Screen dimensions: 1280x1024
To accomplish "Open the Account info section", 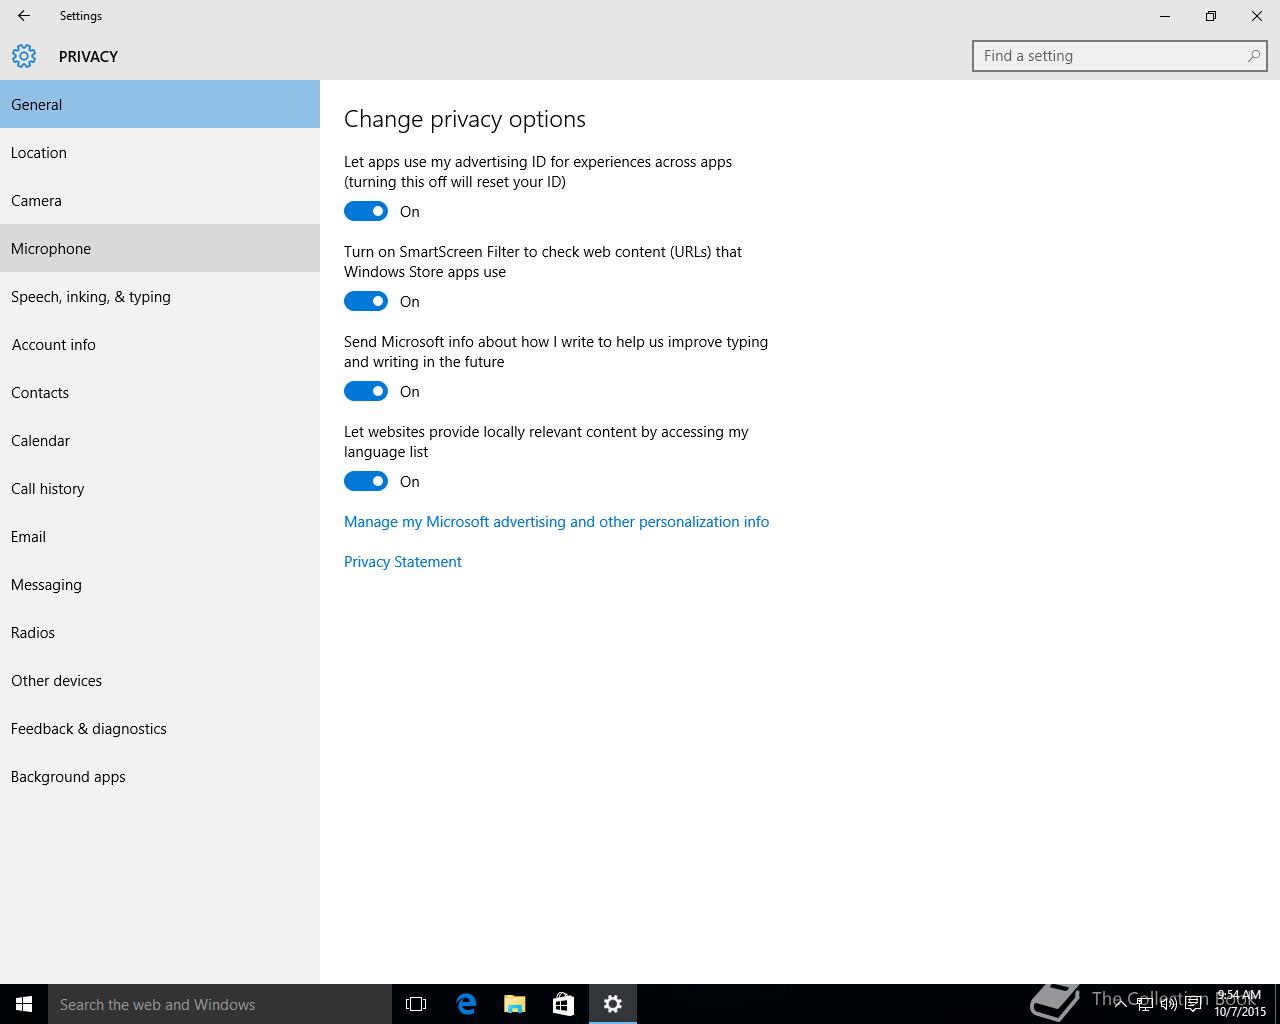I will click(x=160, y=344).
